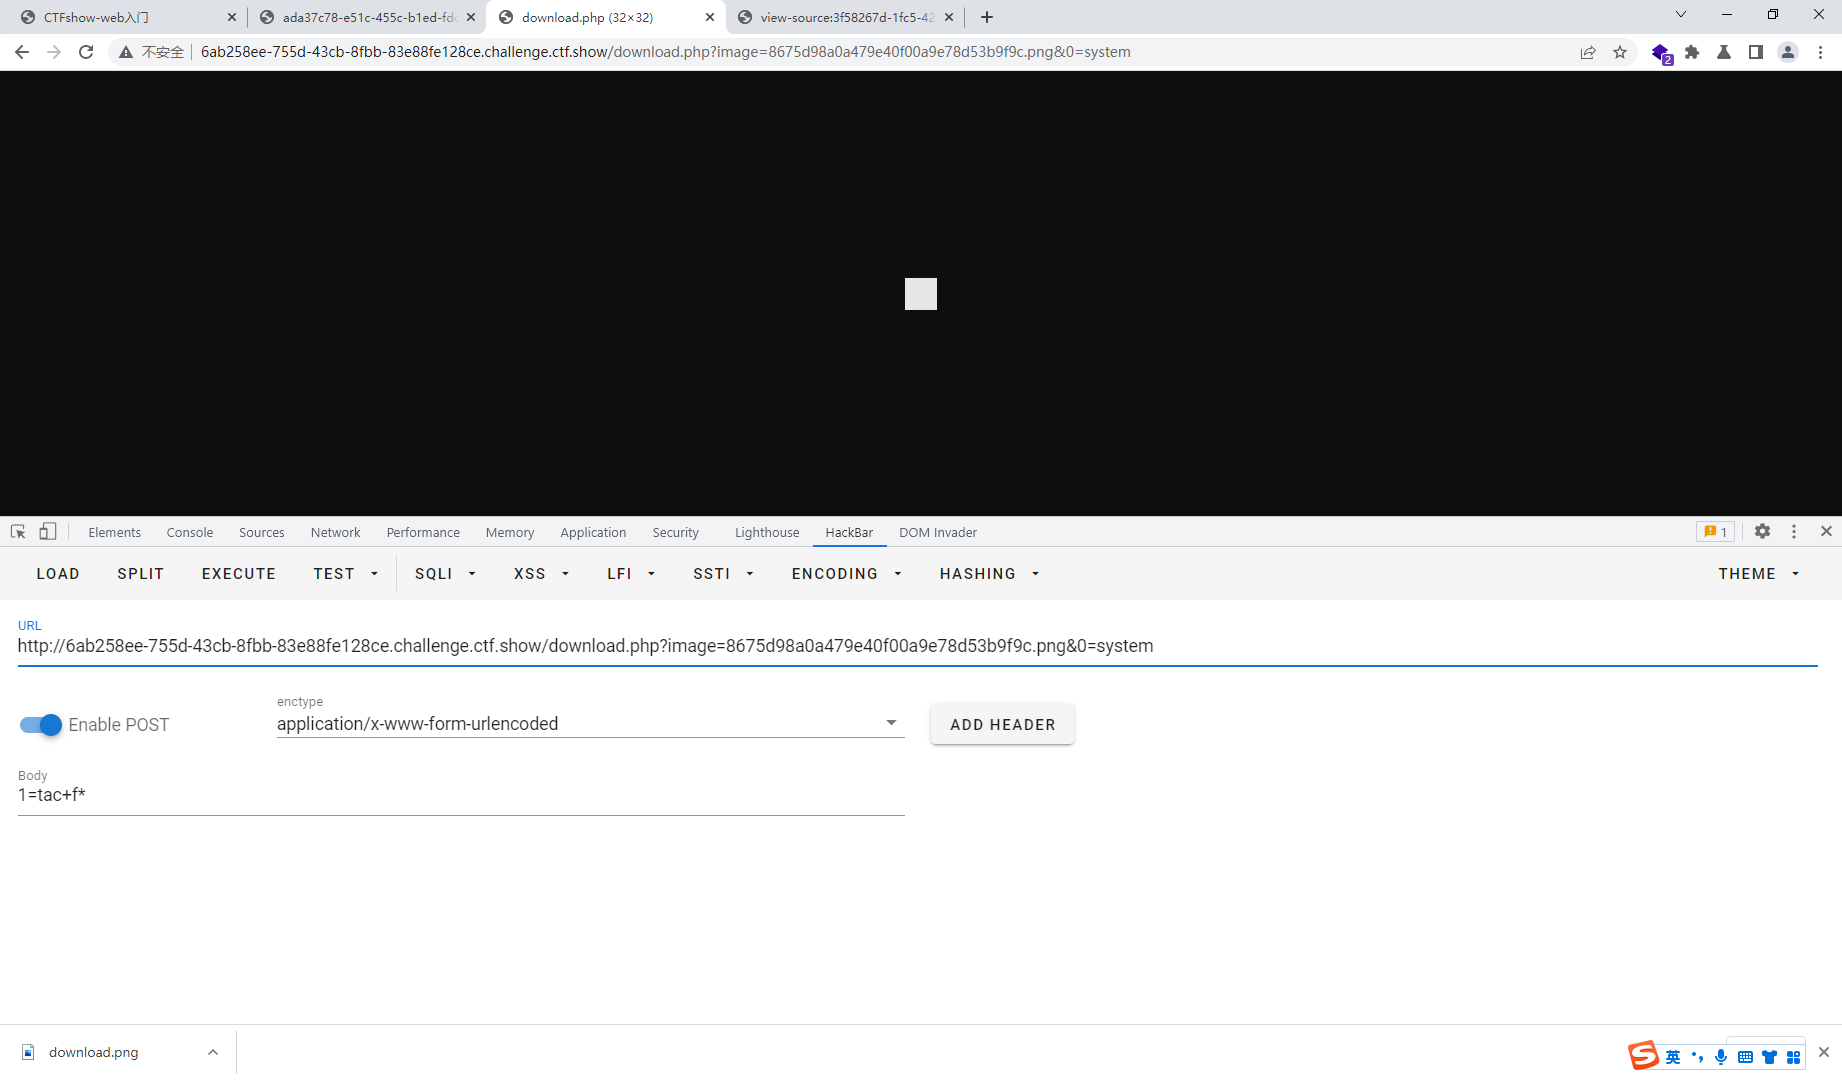Image resolution: width=1842 pixels, height=1080 pixels.
Task: Open the Application panel
Action: tap(593, 532)
